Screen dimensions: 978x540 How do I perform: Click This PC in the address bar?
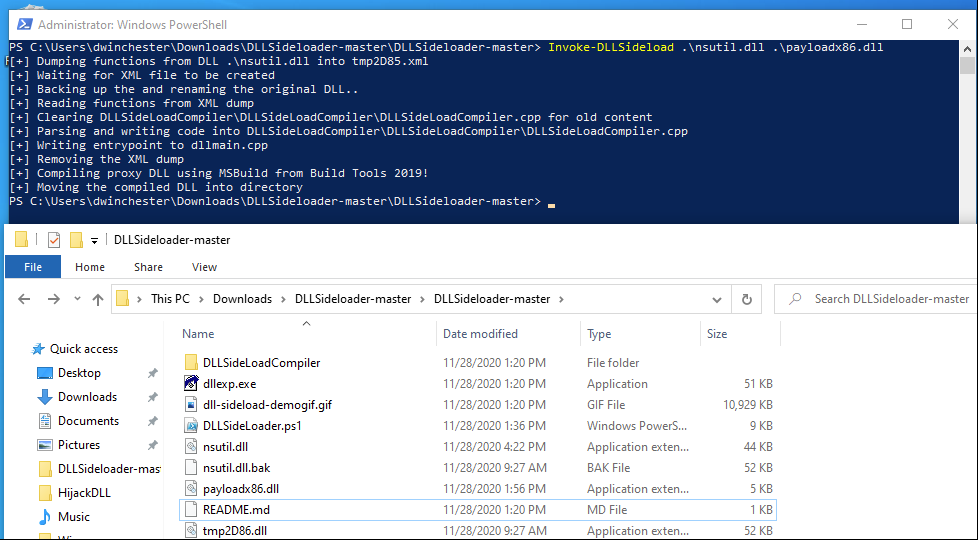pos(170,299)
